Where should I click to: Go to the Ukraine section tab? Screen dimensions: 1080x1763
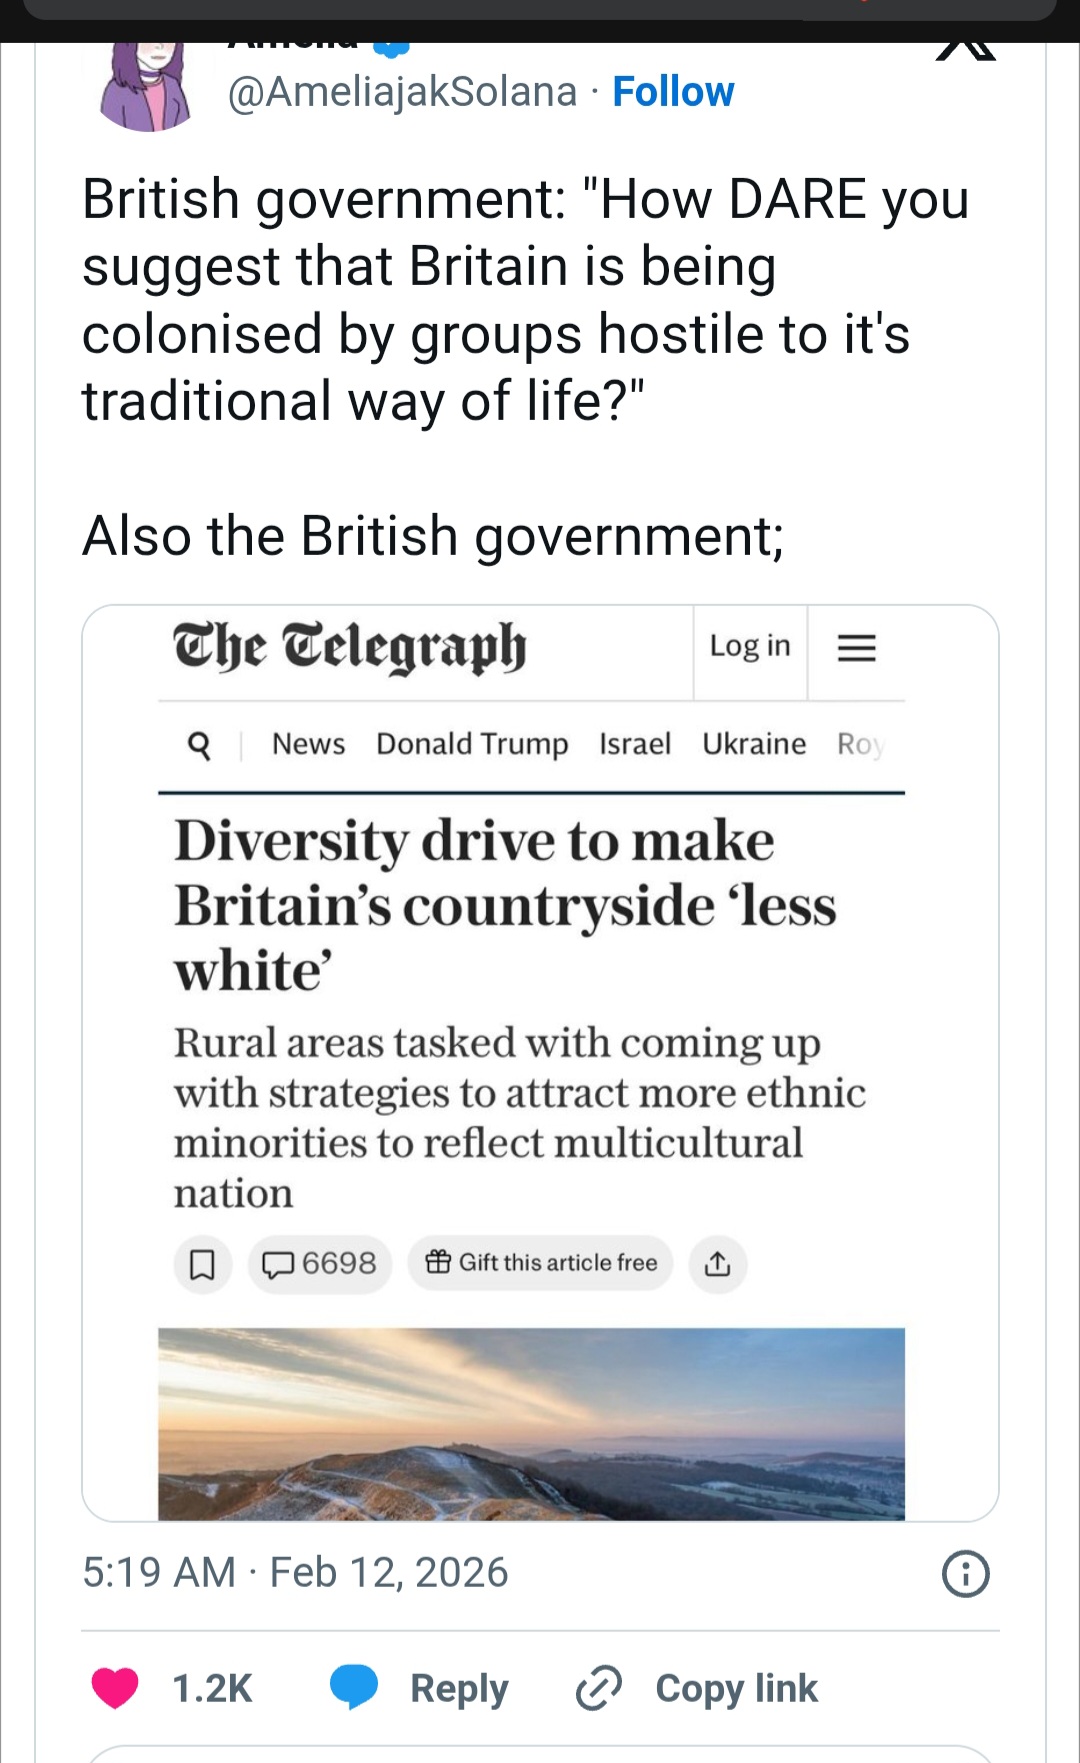tap(754, 745)
